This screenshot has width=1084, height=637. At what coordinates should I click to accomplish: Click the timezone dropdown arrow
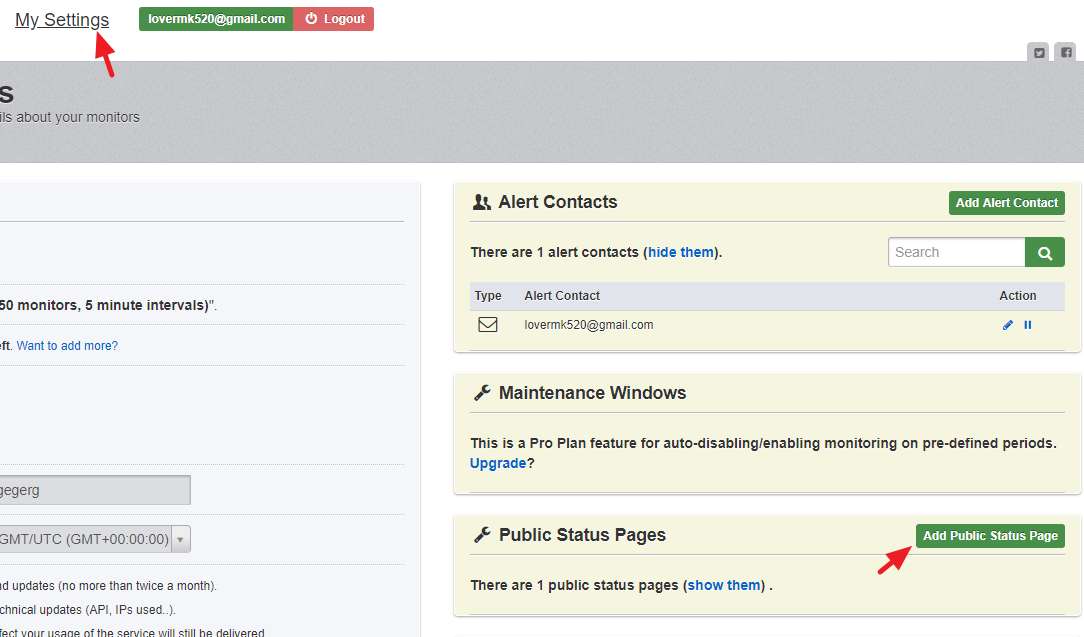pos(180,539)
